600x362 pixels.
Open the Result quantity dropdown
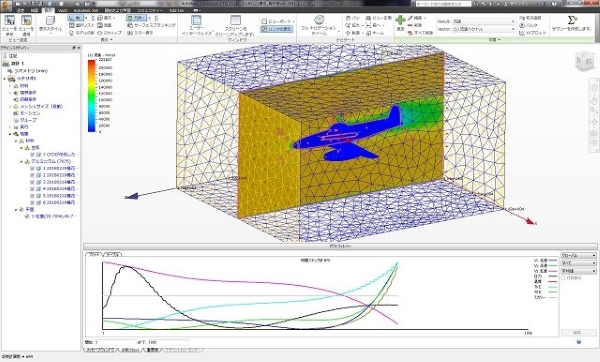pyautogui.click(x=484, y=21)
